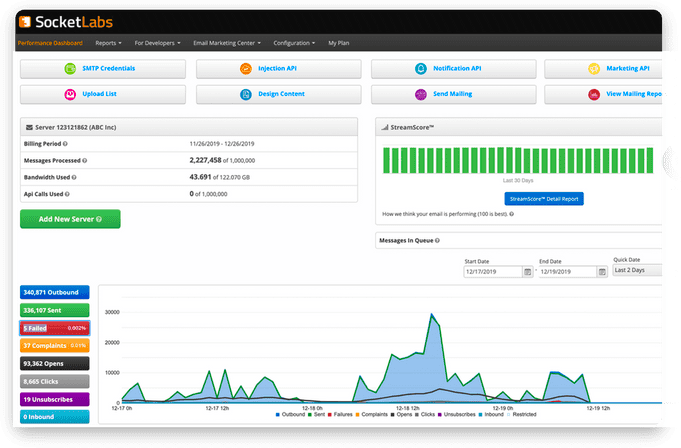This screenshot has height=448, width=681.
Task: Click the Marketing API yellow icon
Action: point(594,69)
